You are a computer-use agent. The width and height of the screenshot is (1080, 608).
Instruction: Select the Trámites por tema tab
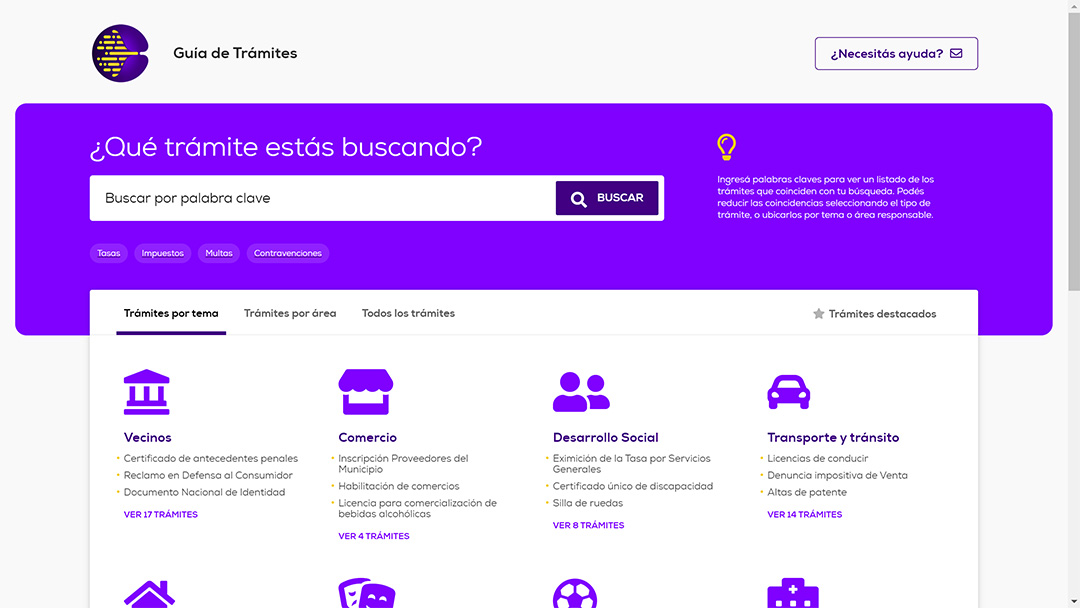171,313
